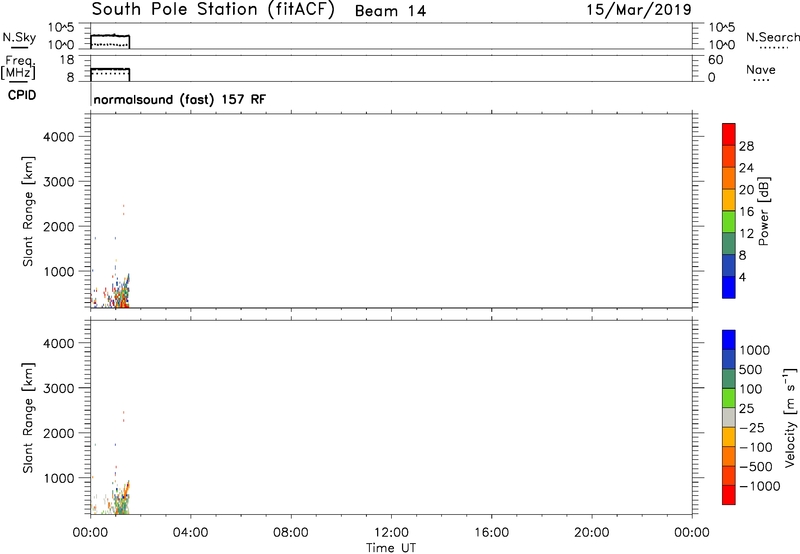The width and height of the screenshot is (800, 554).
Task: Click the frequency trace in the Freq. panel
Action: coord(110,69)
